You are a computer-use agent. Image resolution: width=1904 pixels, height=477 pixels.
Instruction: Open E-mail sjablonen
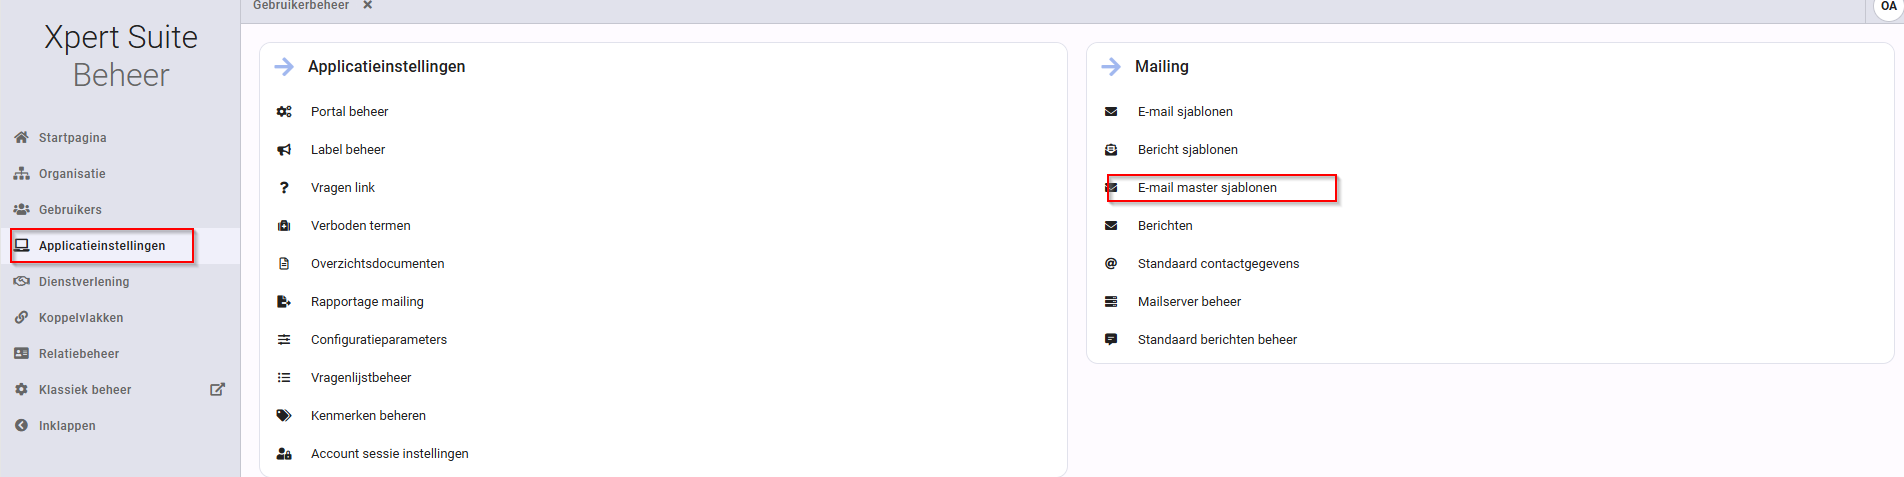click(1185, 111)
